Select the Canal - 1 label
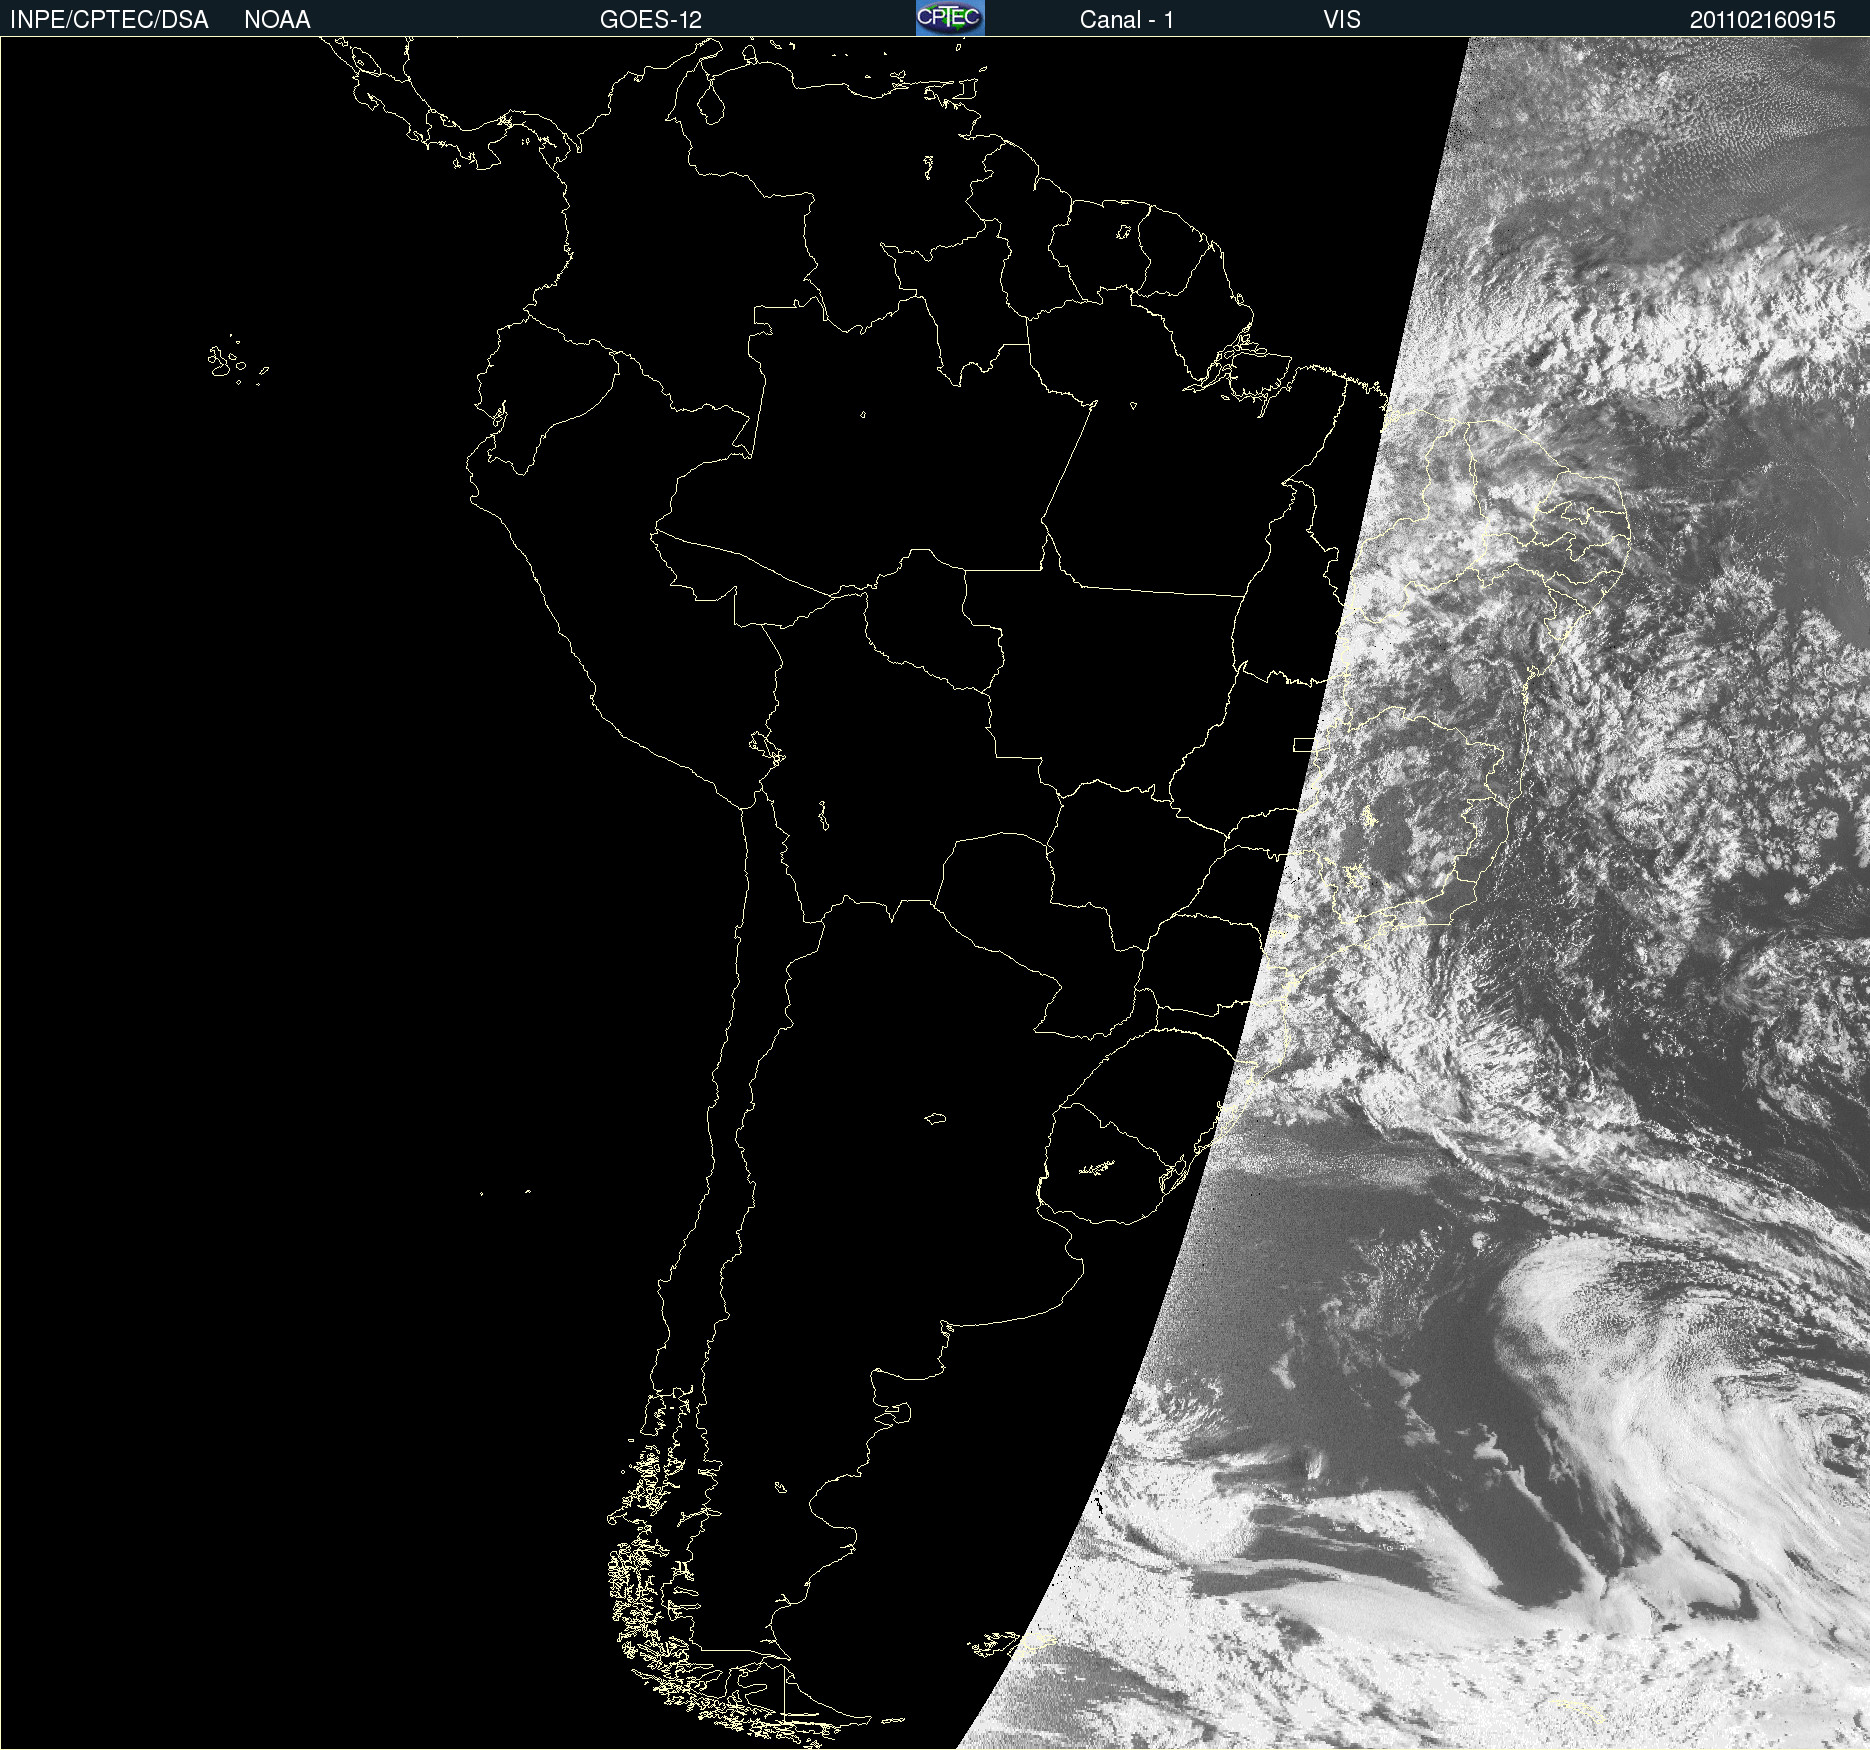Viewport: 1870px width, 1750px height. click(x=1127, y=20)
